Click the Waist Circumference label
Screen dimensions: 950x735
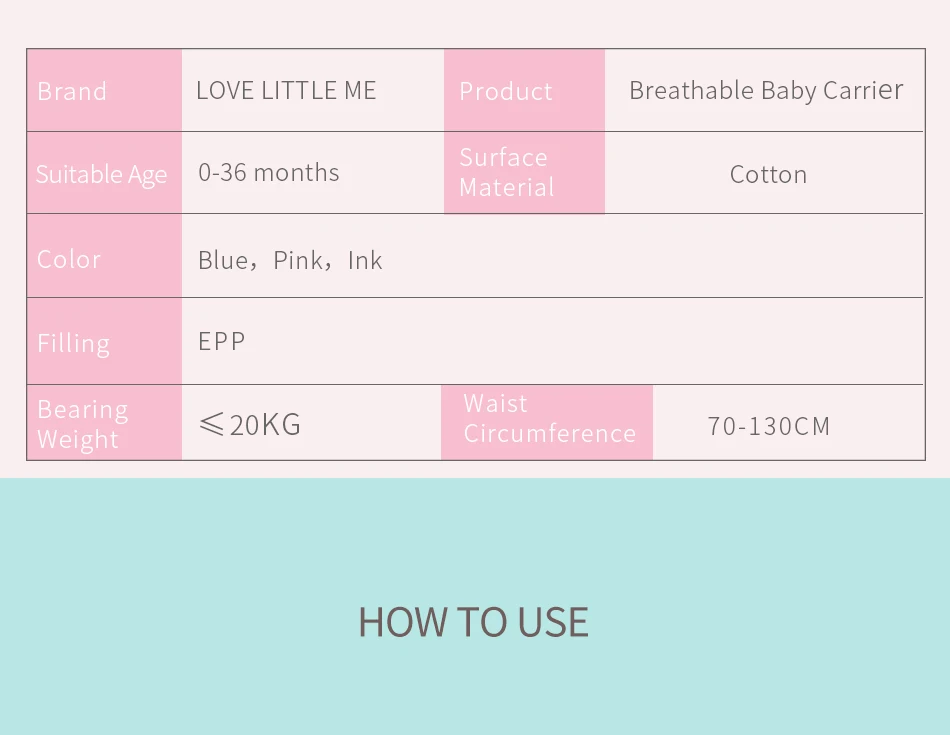tap(549, 418)
